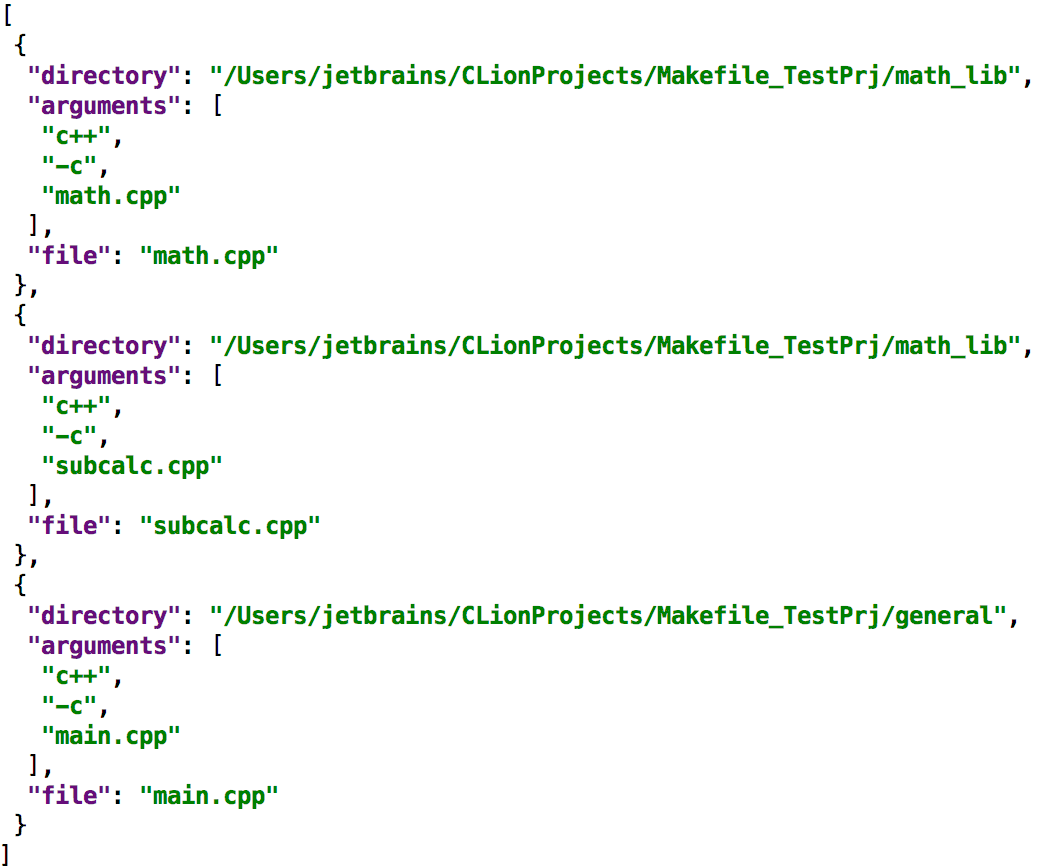Click the second "arguments" key
The height and width of the screenshot is (867, 1050).
(x=104, y=376)
